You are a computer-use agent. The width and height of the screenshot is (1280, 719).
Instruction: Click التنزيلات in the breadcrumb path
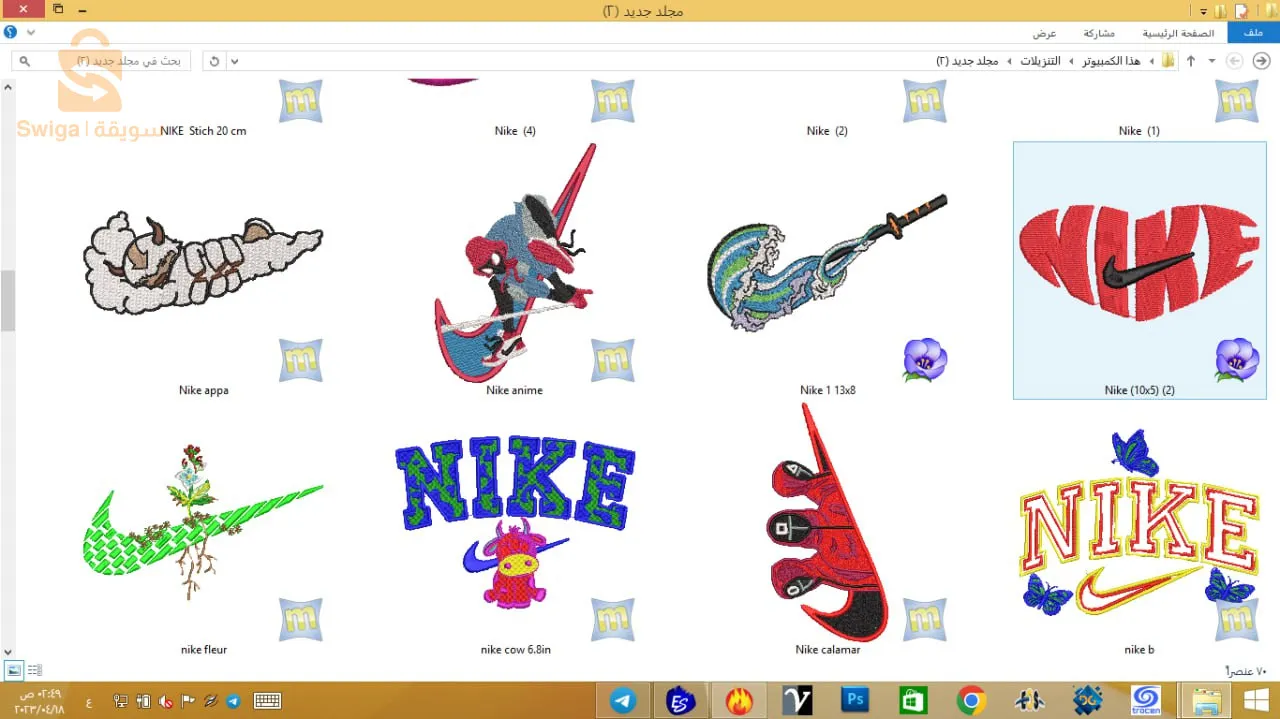click(1040, 61)
